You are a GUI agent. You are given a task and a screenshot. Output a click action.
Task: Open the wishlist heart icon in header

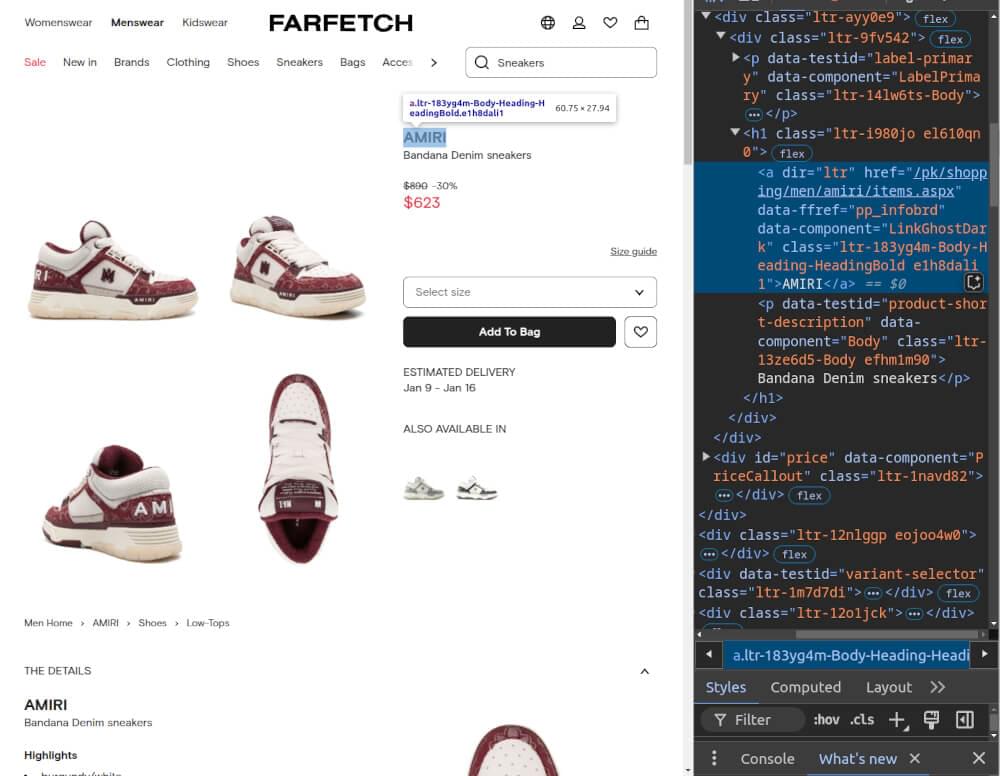[610, 22]
